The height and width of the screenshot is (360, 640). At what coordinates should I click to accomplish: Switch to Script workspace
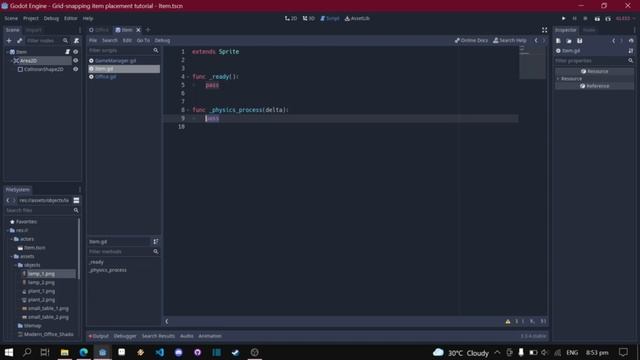pos(330,18)
